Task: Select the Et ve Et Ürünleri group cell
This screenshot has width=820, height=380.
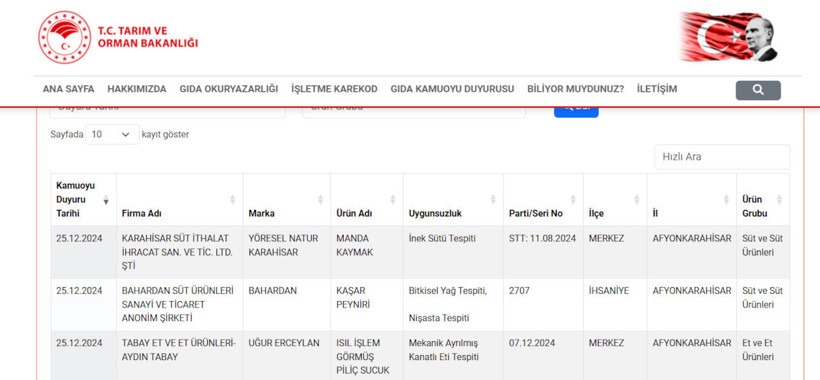Action: pyautogui.click(x=762, y=355)
